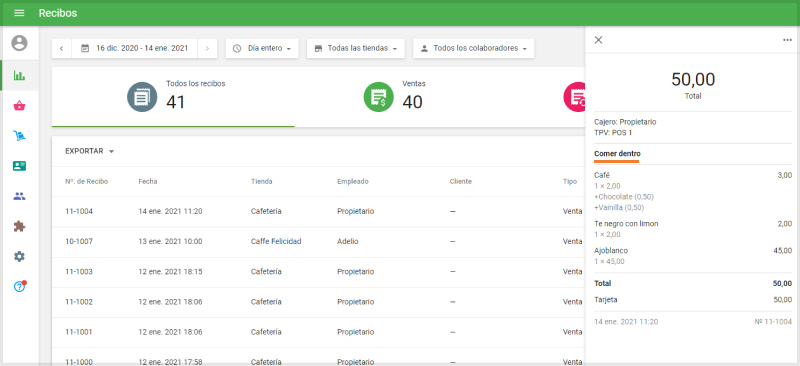The height and width of the screenshot is (366, 800).
Task: Click the Cliente column header
Action: 461,181
